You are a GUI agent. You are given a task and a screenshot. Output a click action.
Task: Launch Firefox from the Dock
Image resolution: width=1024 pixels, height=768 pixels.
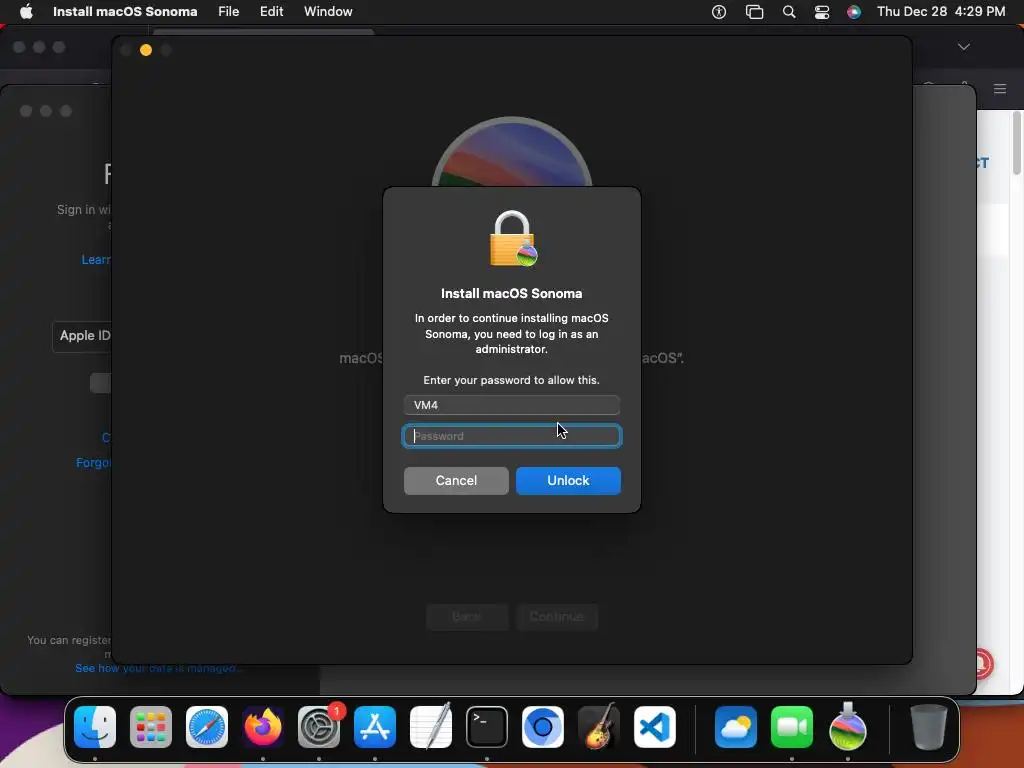[263, 726]
